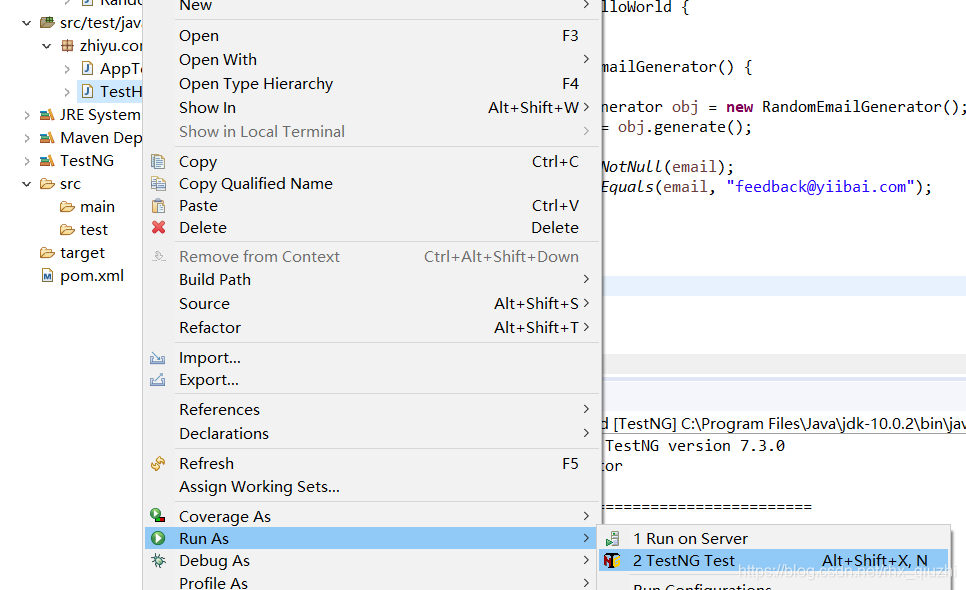Click the TestNG Test icon in submenu
The width and height of the screenshot is (966, 590).
pos(613,561)
